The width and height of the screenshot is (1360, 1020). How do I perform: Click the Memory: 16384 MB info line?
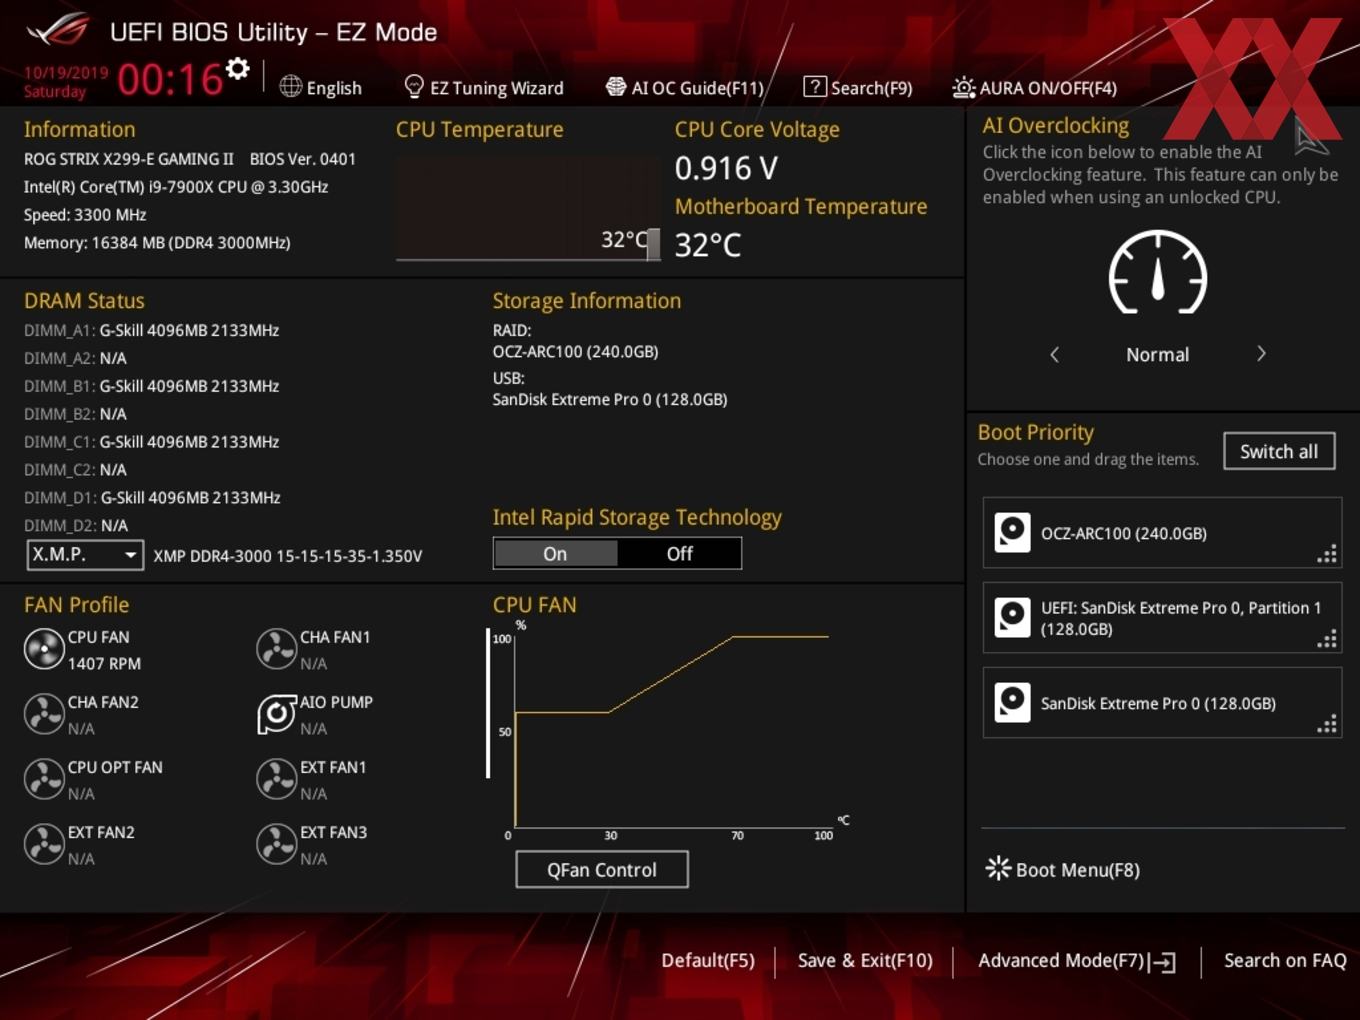157,243
